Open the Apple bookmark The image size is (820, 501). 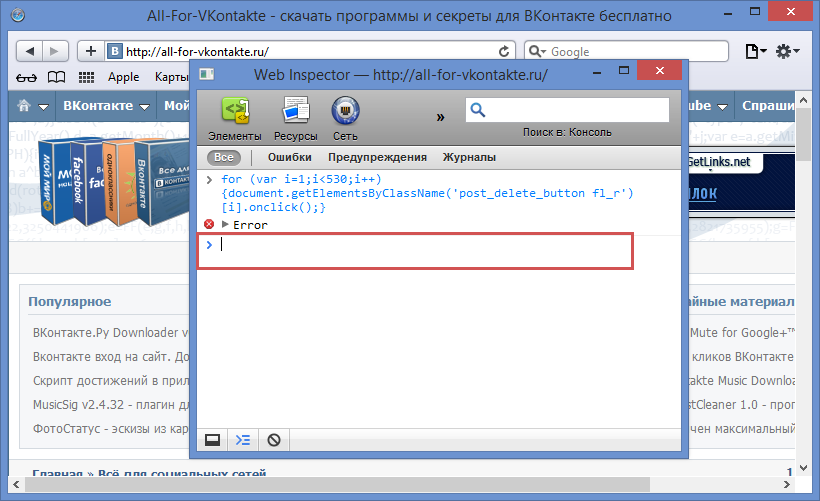coord(123,77)
